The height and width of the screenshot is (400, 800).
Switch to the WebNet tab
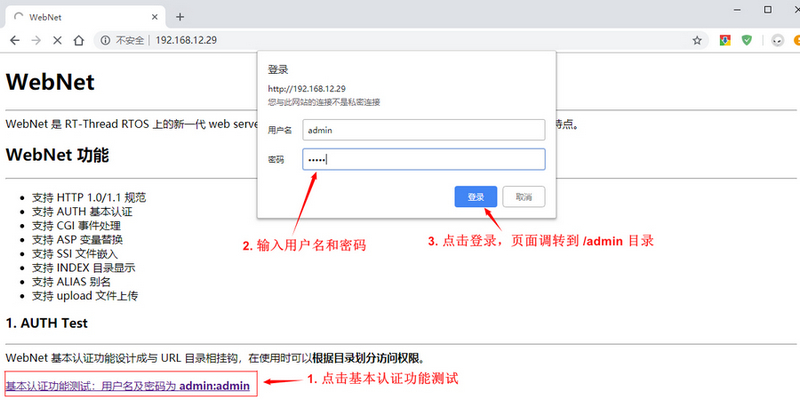(80, 17)
